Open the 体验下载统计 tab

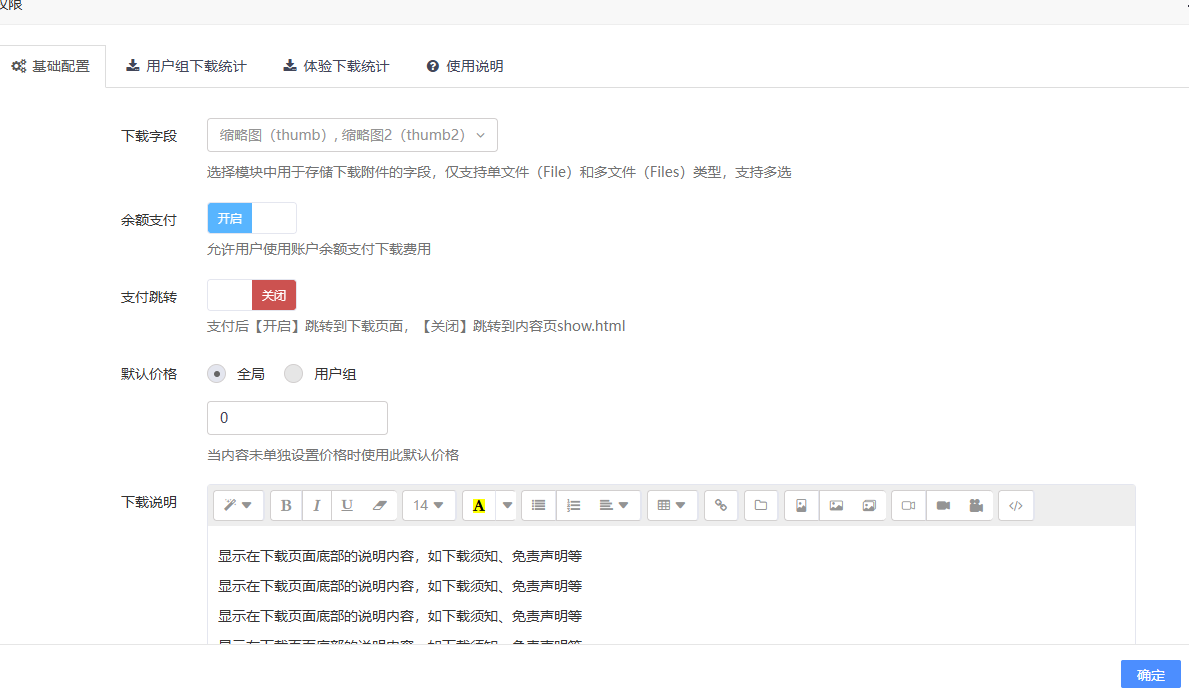pyautogui.click(x=337, y=67)
